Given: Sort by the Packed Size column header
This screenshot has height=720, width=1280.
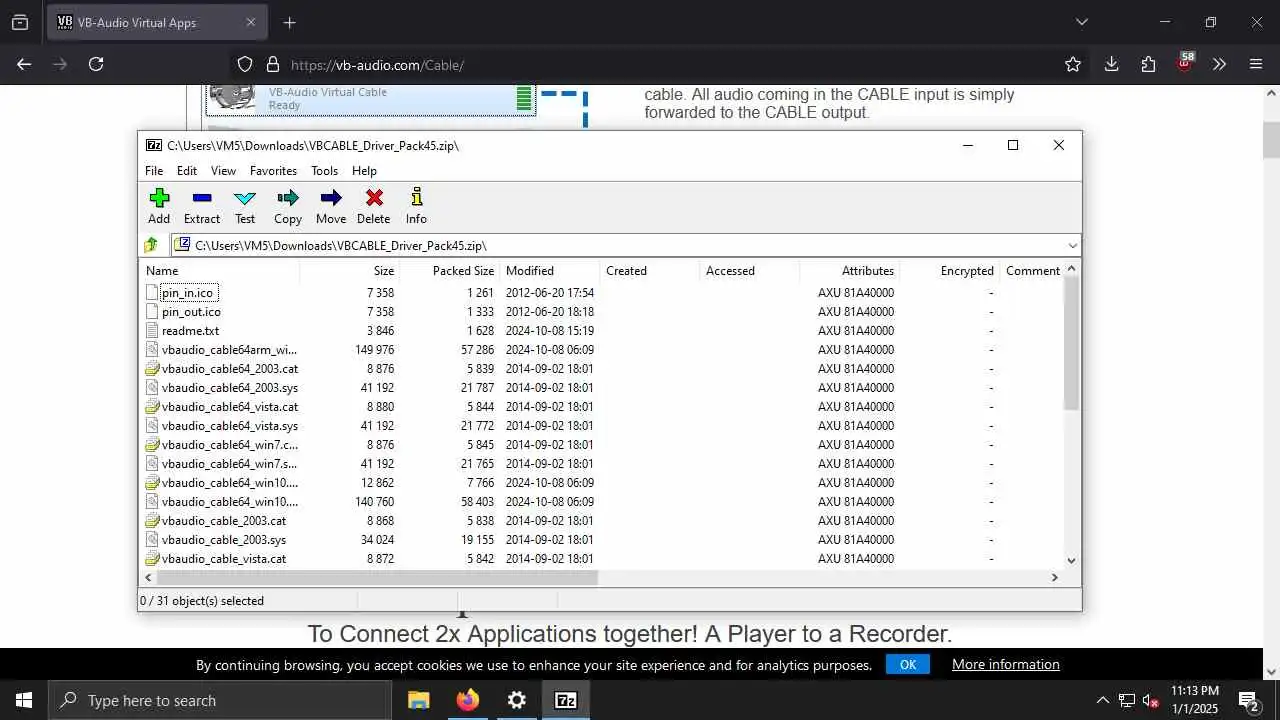Looking at the screenshot, I should coord(450,271).
